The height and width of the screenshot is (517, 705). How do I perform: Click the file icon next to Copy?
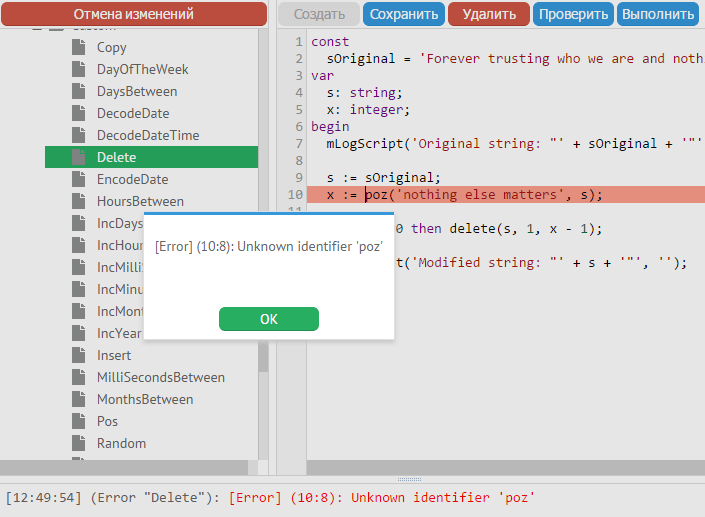click(79, 48)
